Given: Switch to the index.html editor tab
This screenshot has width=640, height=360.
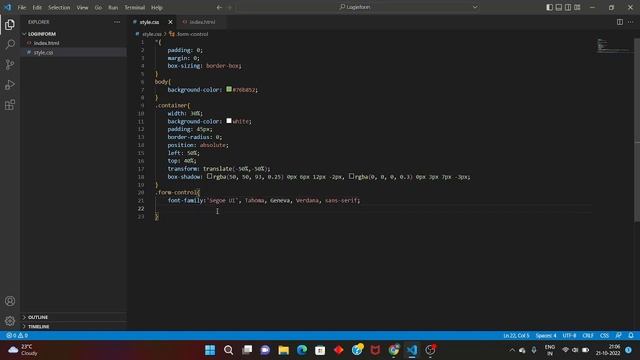Looking at the screenshot, I should point(202,22).
